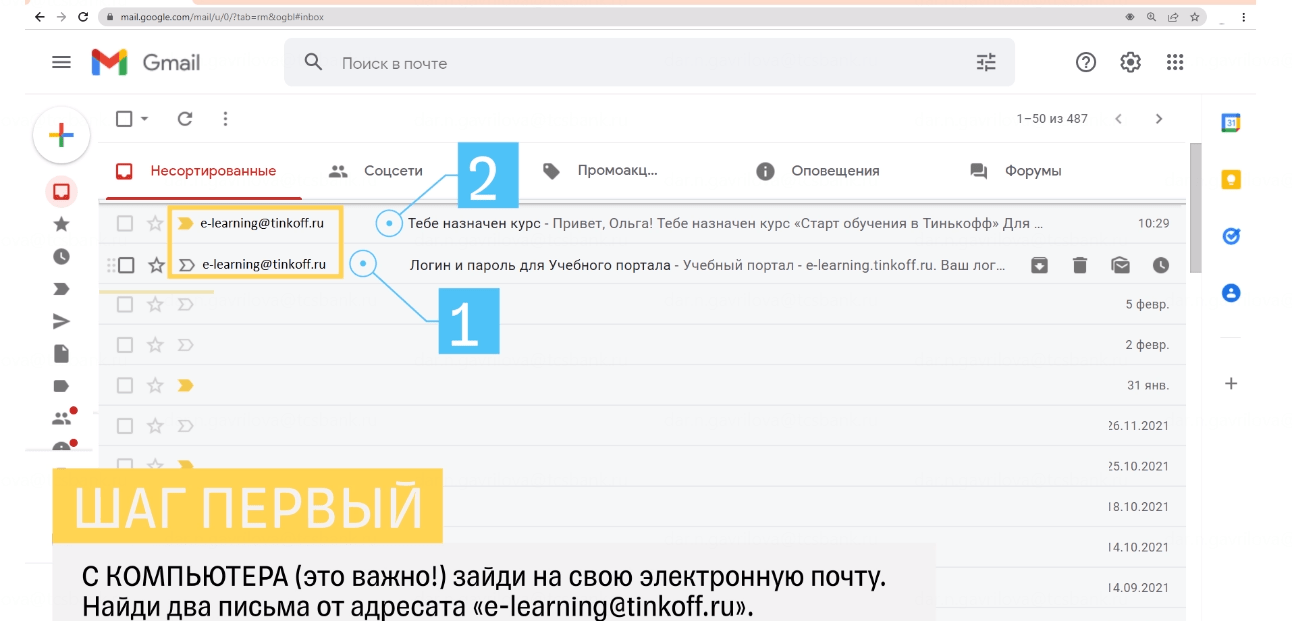
Task: Tick the select-all emails checkbox
Action: click(x=124, y=118)
